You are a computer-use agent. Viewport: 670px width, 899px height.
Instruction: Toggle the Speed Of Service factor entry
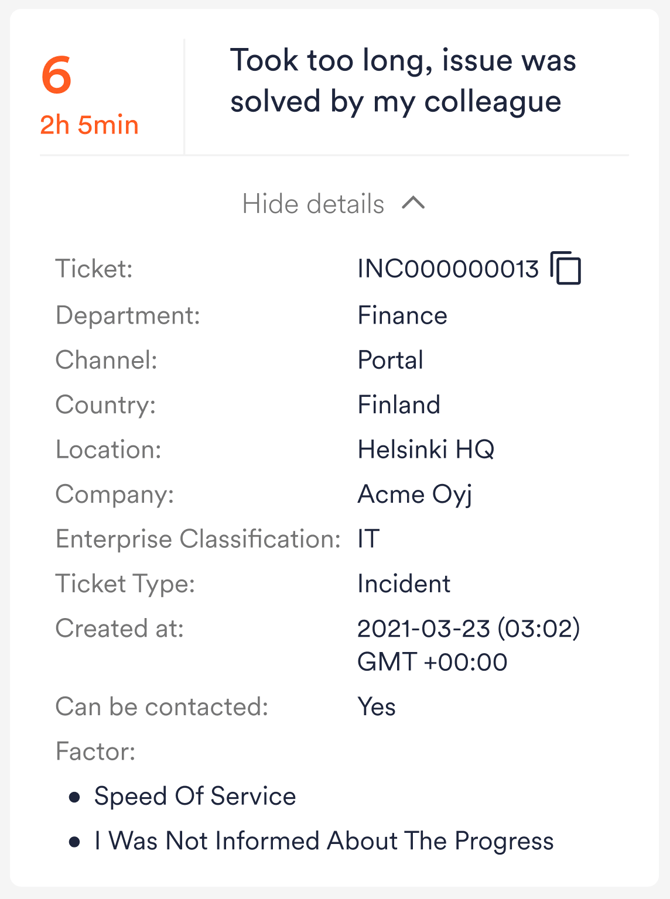pyautogui.click(x=194, y=796)
